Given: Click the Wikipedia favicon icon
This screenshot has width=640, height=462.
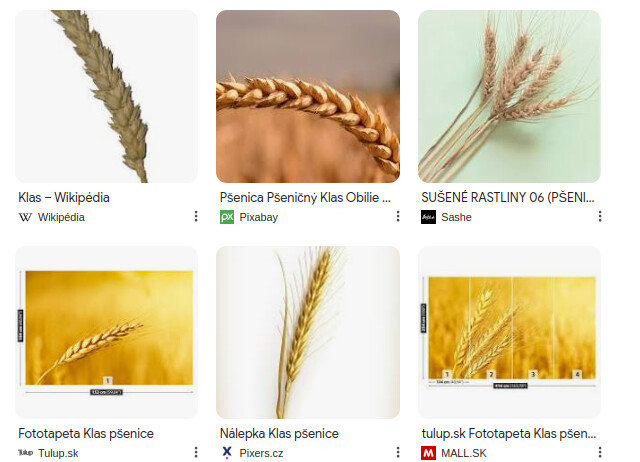Looking at the screenshot, I should click(x=25, y=217).
